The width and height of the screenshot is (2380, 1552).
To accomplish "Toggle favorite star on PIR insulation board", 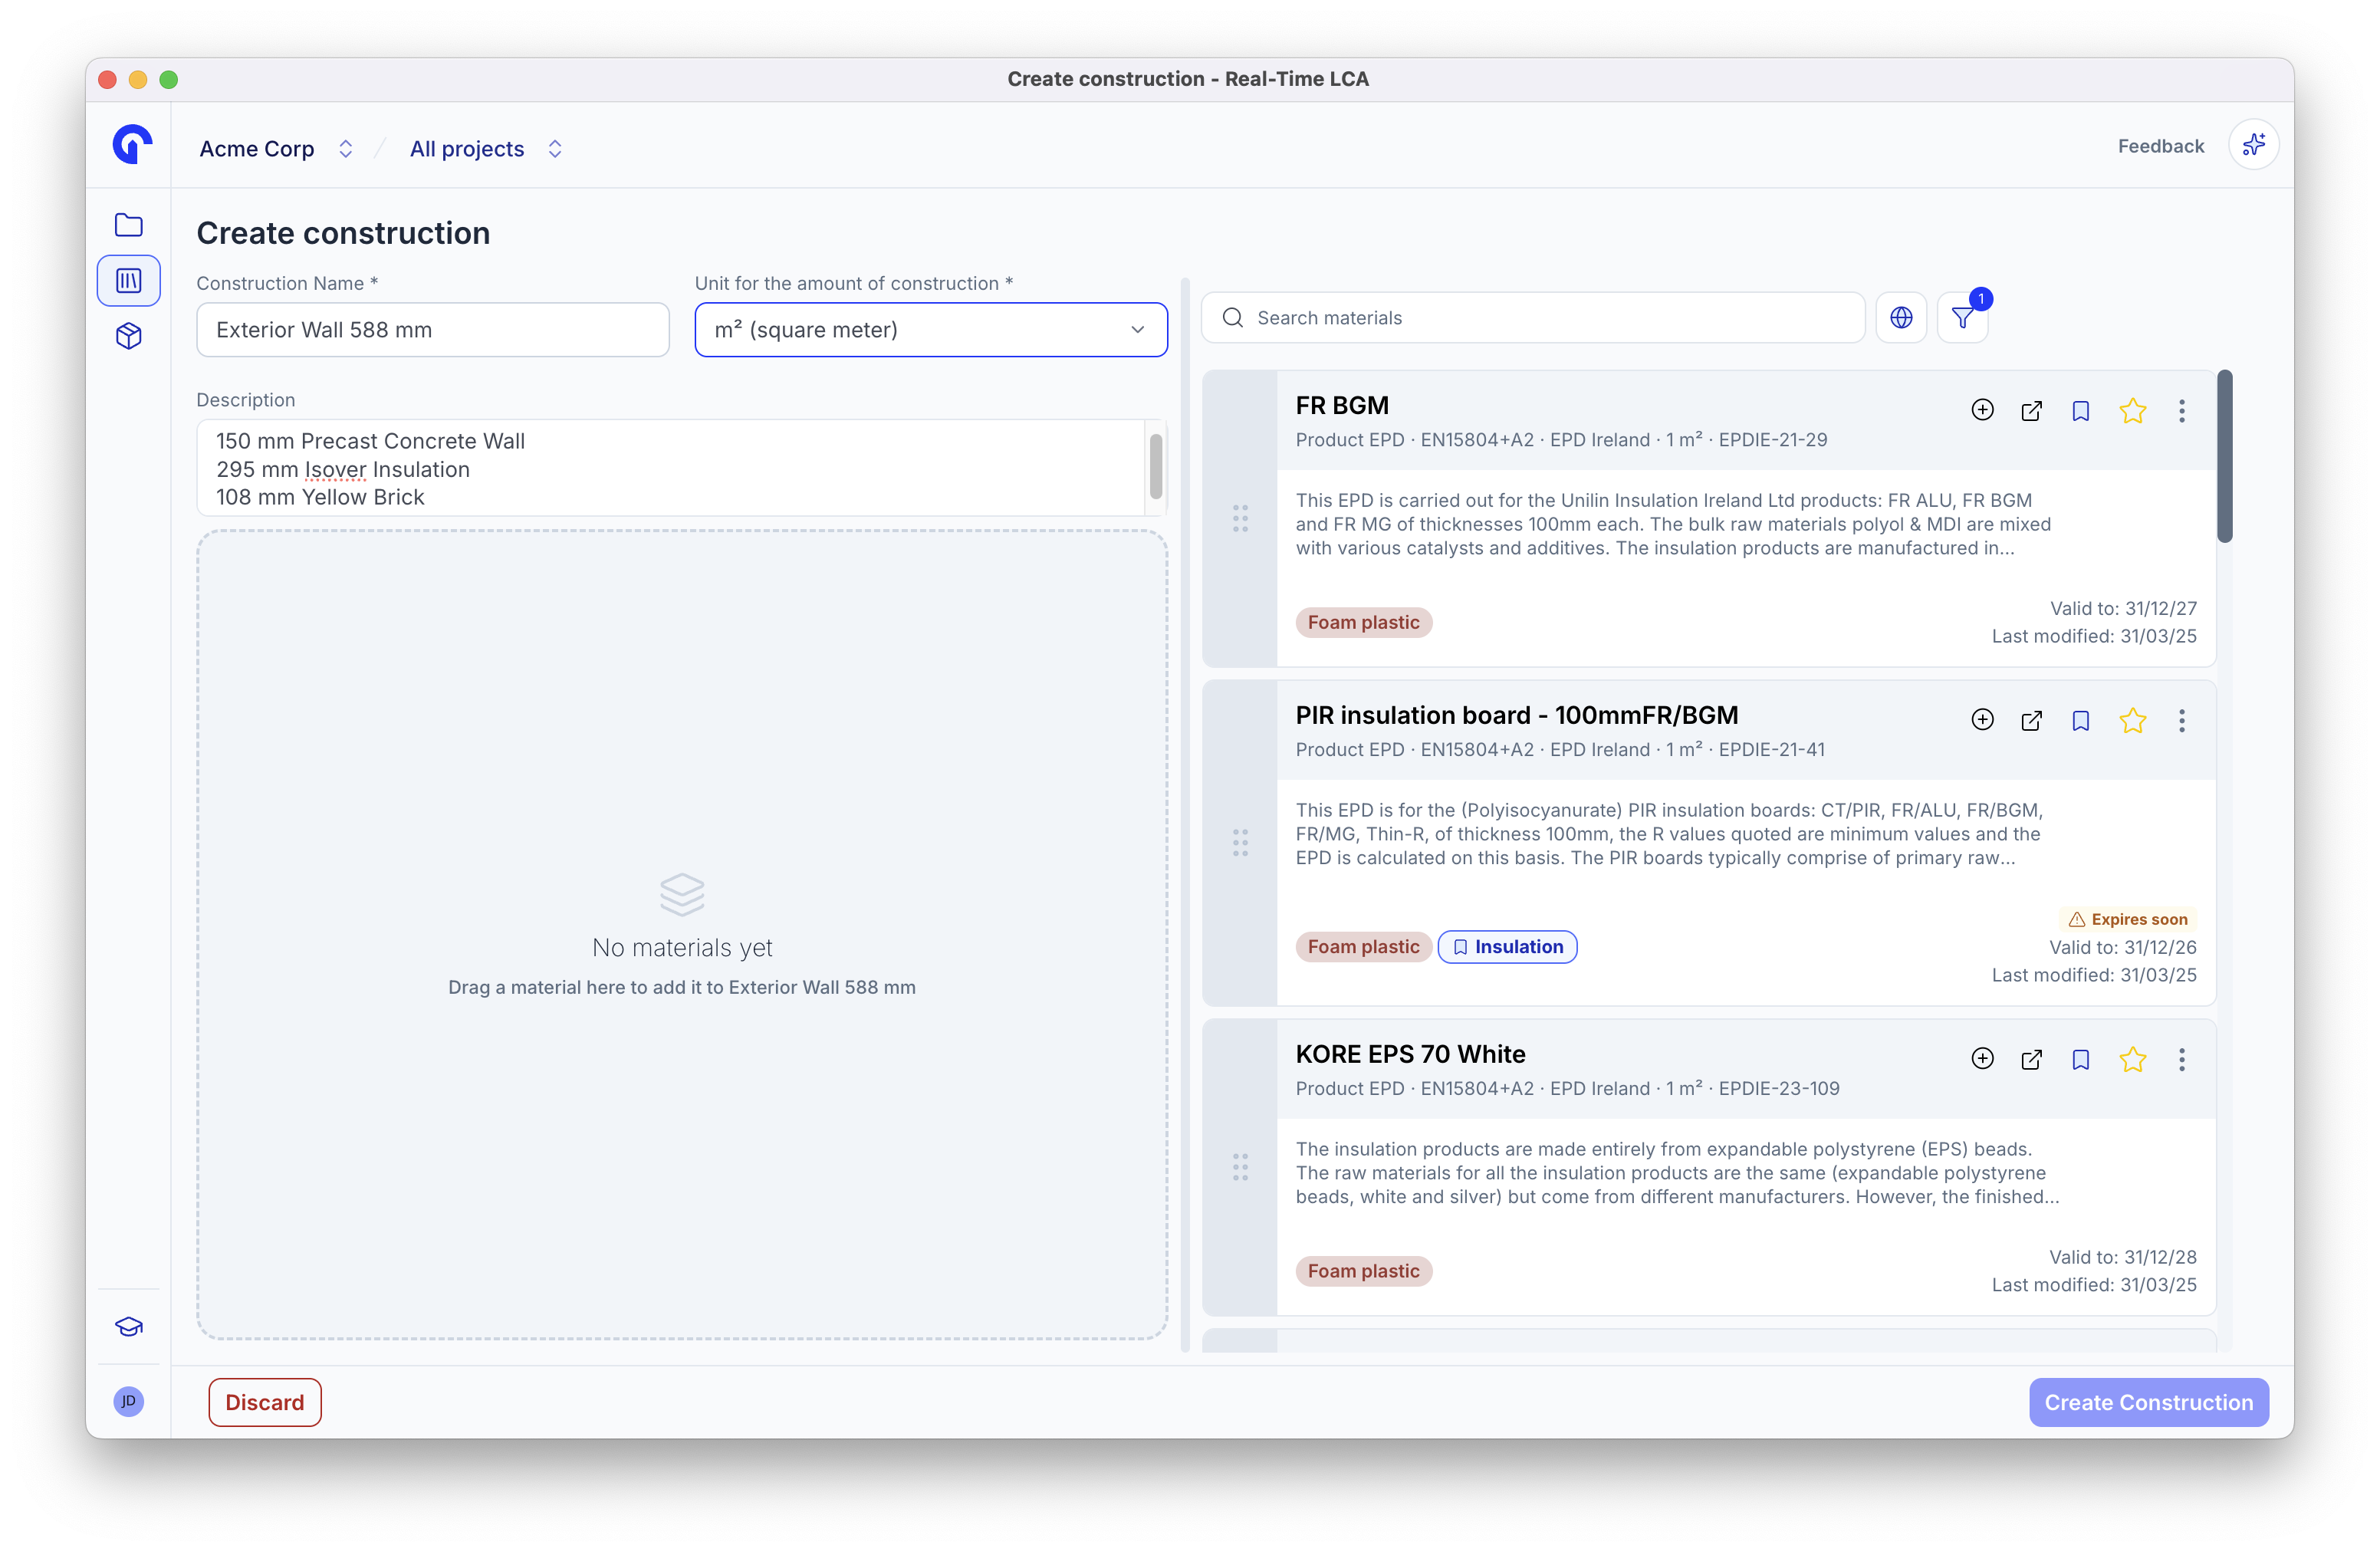I will (x=2132, y=720).
